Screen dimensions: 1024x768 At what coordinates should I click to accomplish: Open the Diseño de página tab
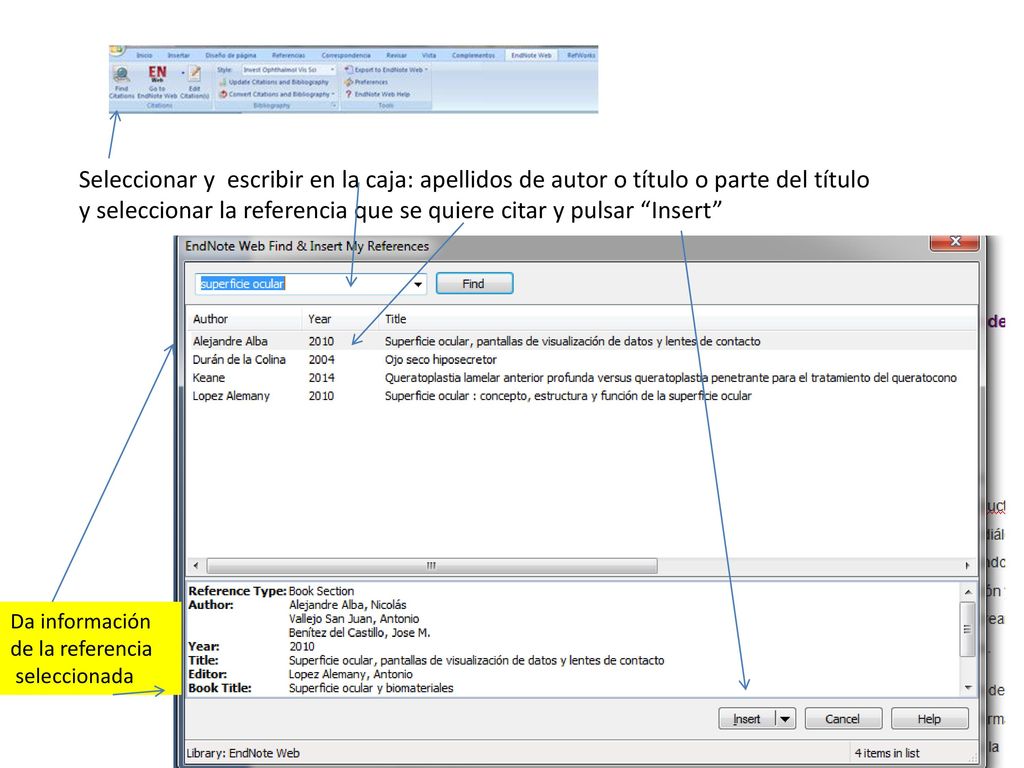tap(231, 56)
